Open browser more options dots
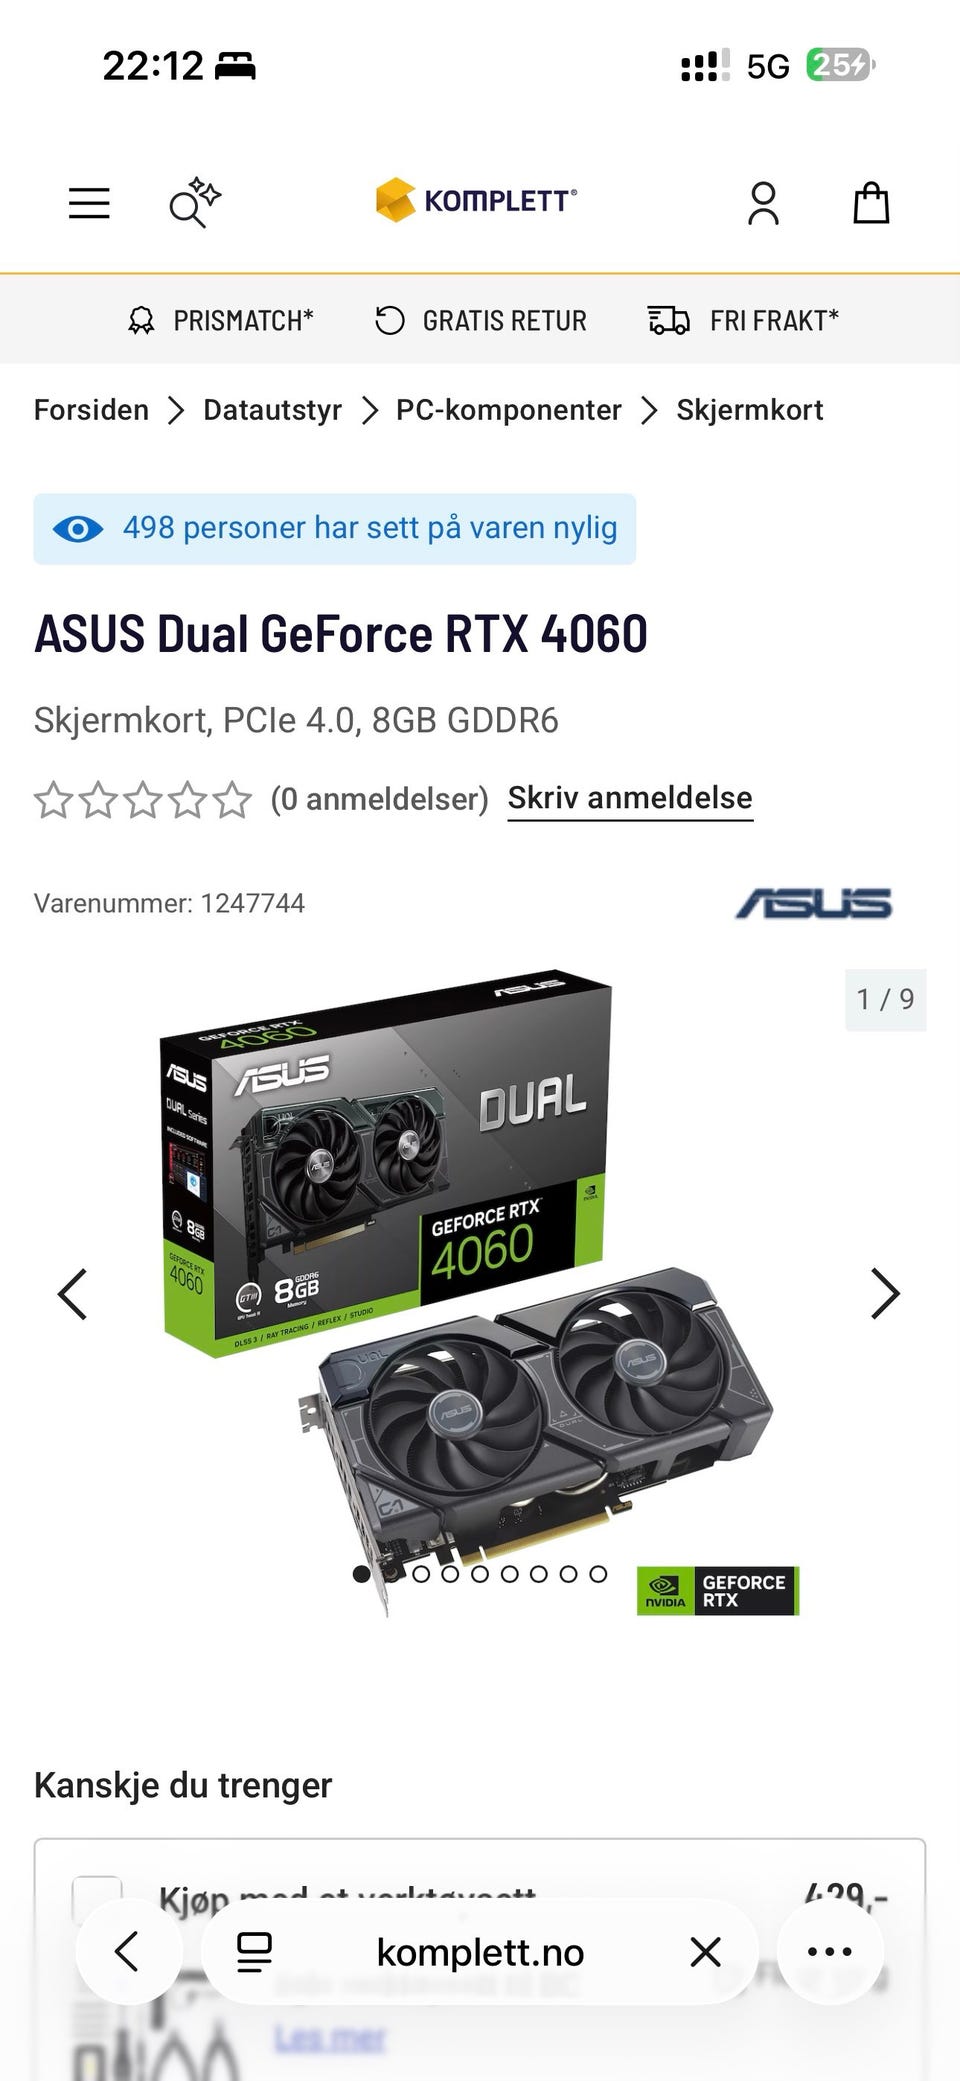Image resolution: width=960 pixels, height=2081 pixels. coord(830,1951)
